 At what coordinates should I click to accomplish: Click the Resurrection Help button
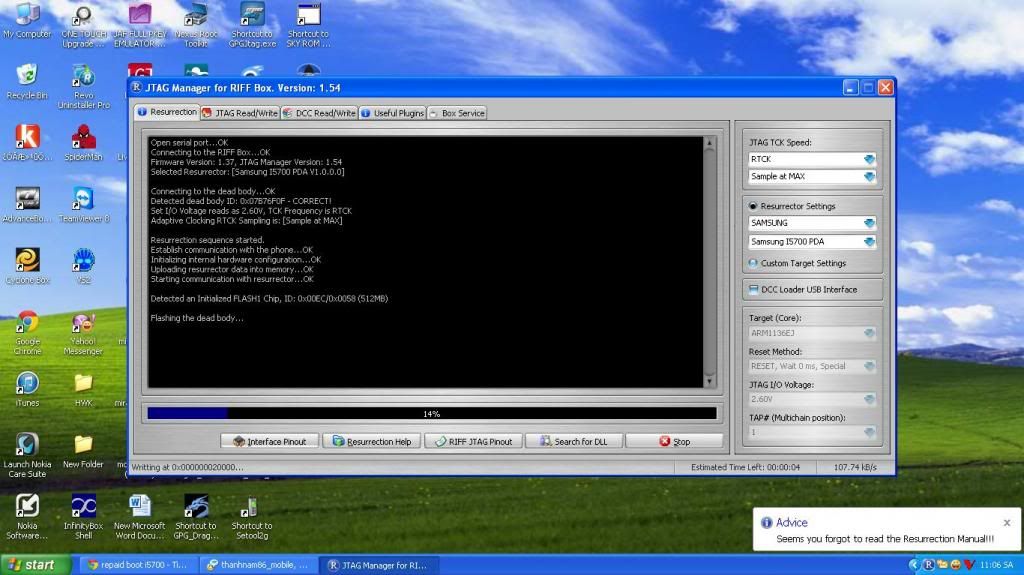click(x=372, y=442)
